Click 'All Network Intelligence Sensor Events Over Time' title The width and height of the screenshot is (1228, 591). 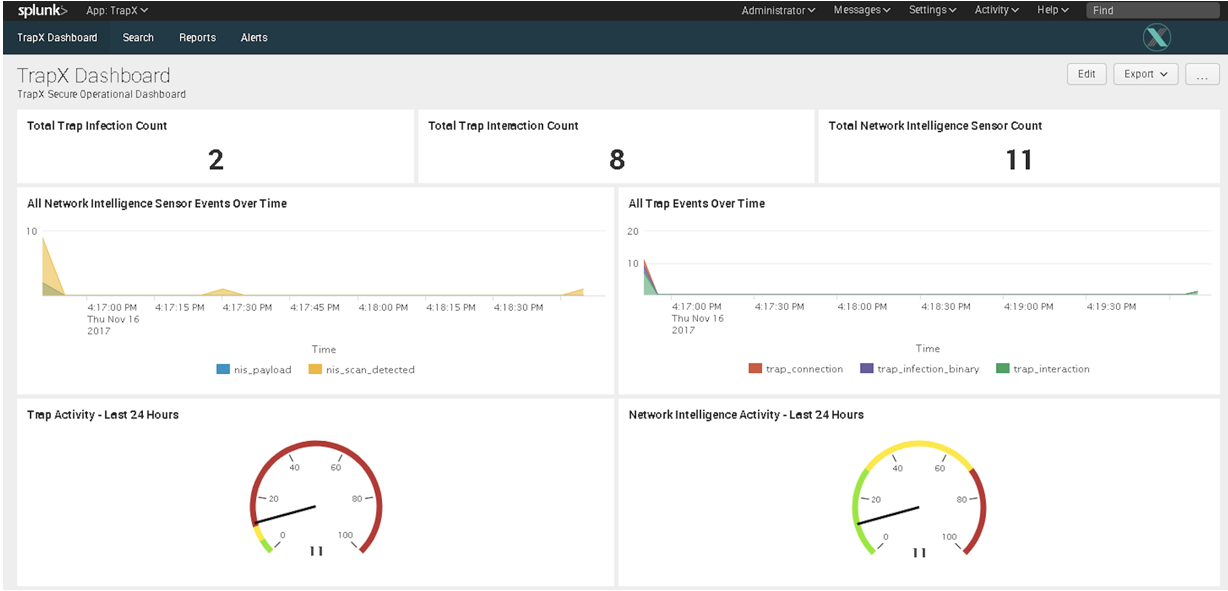157,203
